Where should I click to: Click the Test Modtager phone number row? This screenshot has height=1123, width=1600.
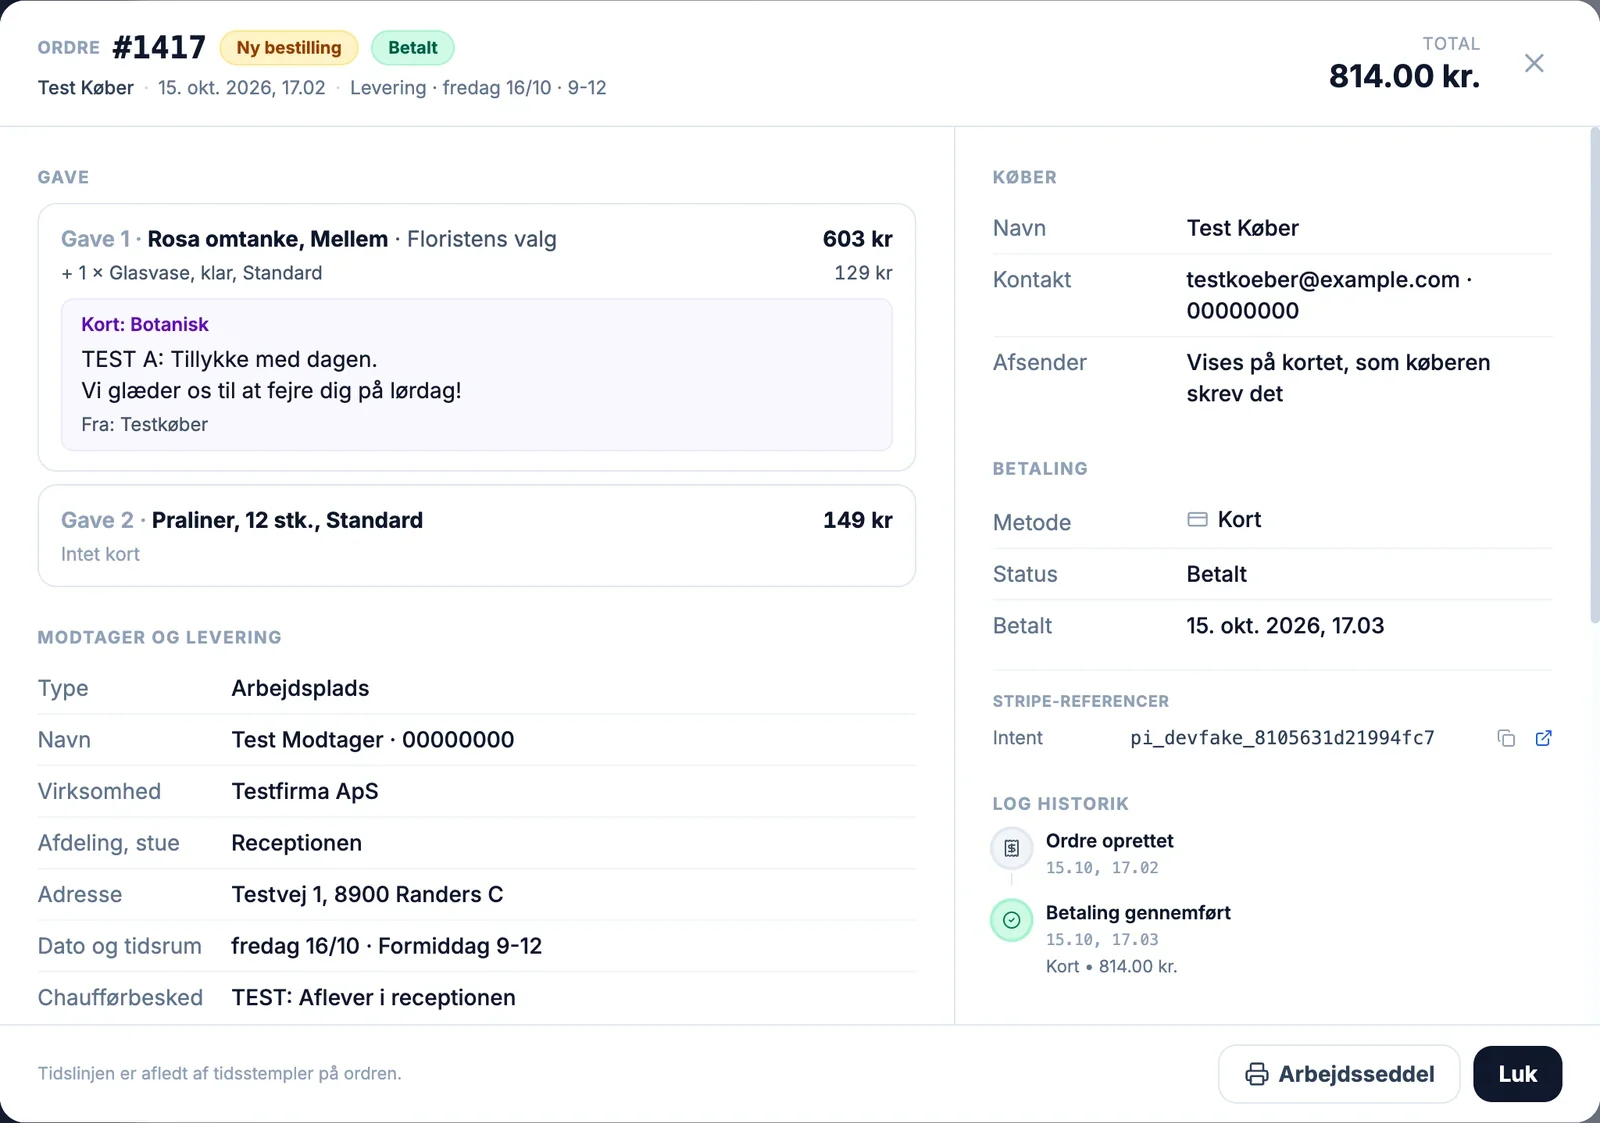pos(477,740)
